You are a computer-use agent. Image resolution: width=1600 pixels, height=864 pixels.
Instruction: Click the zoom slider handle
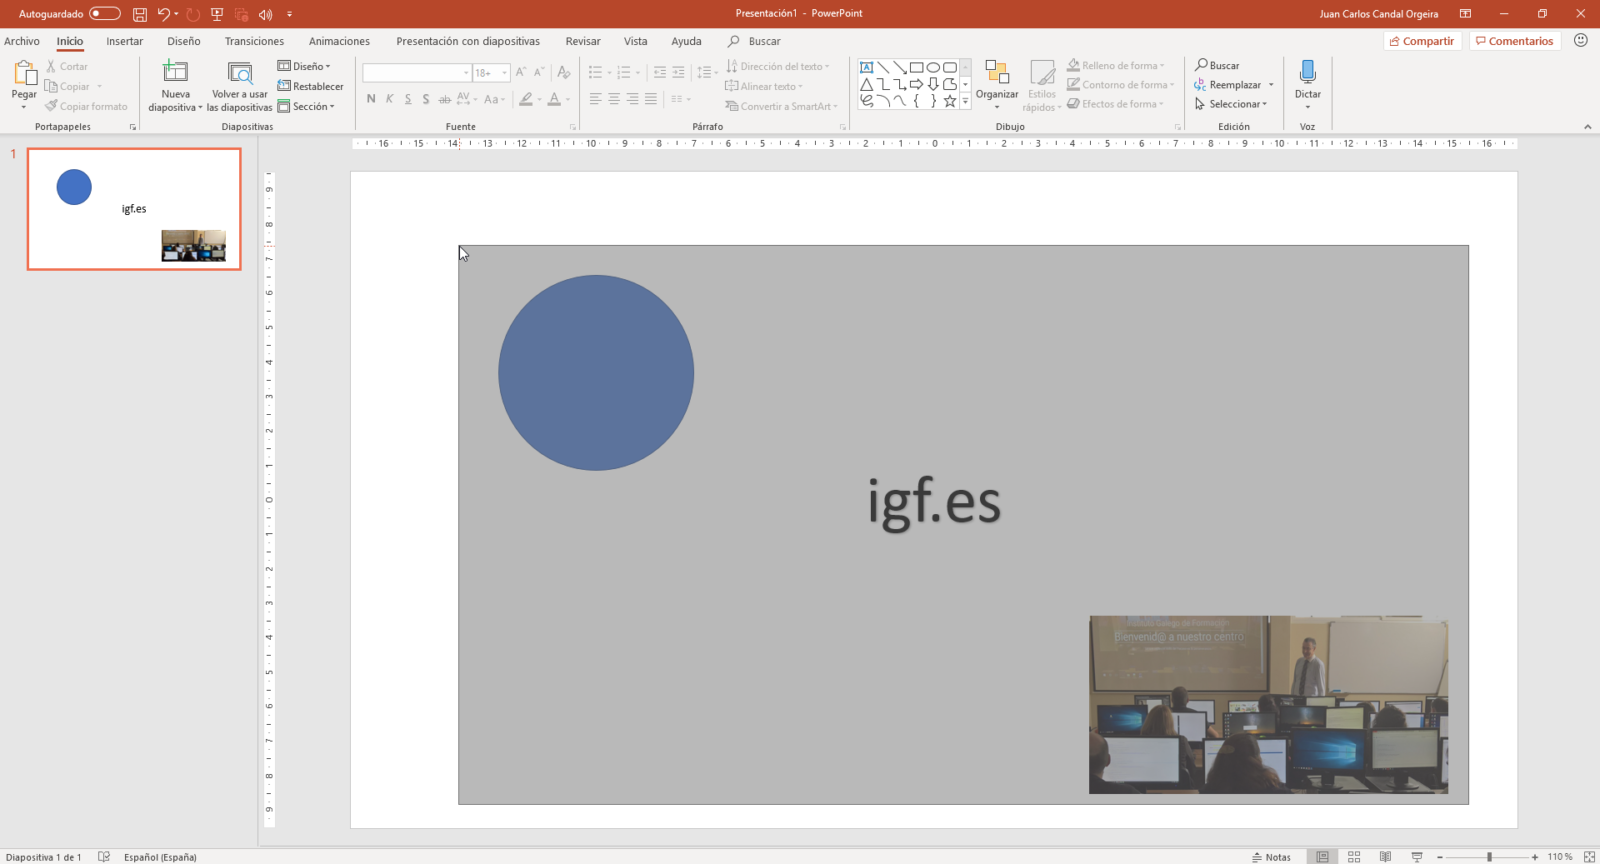(1489, 857)
